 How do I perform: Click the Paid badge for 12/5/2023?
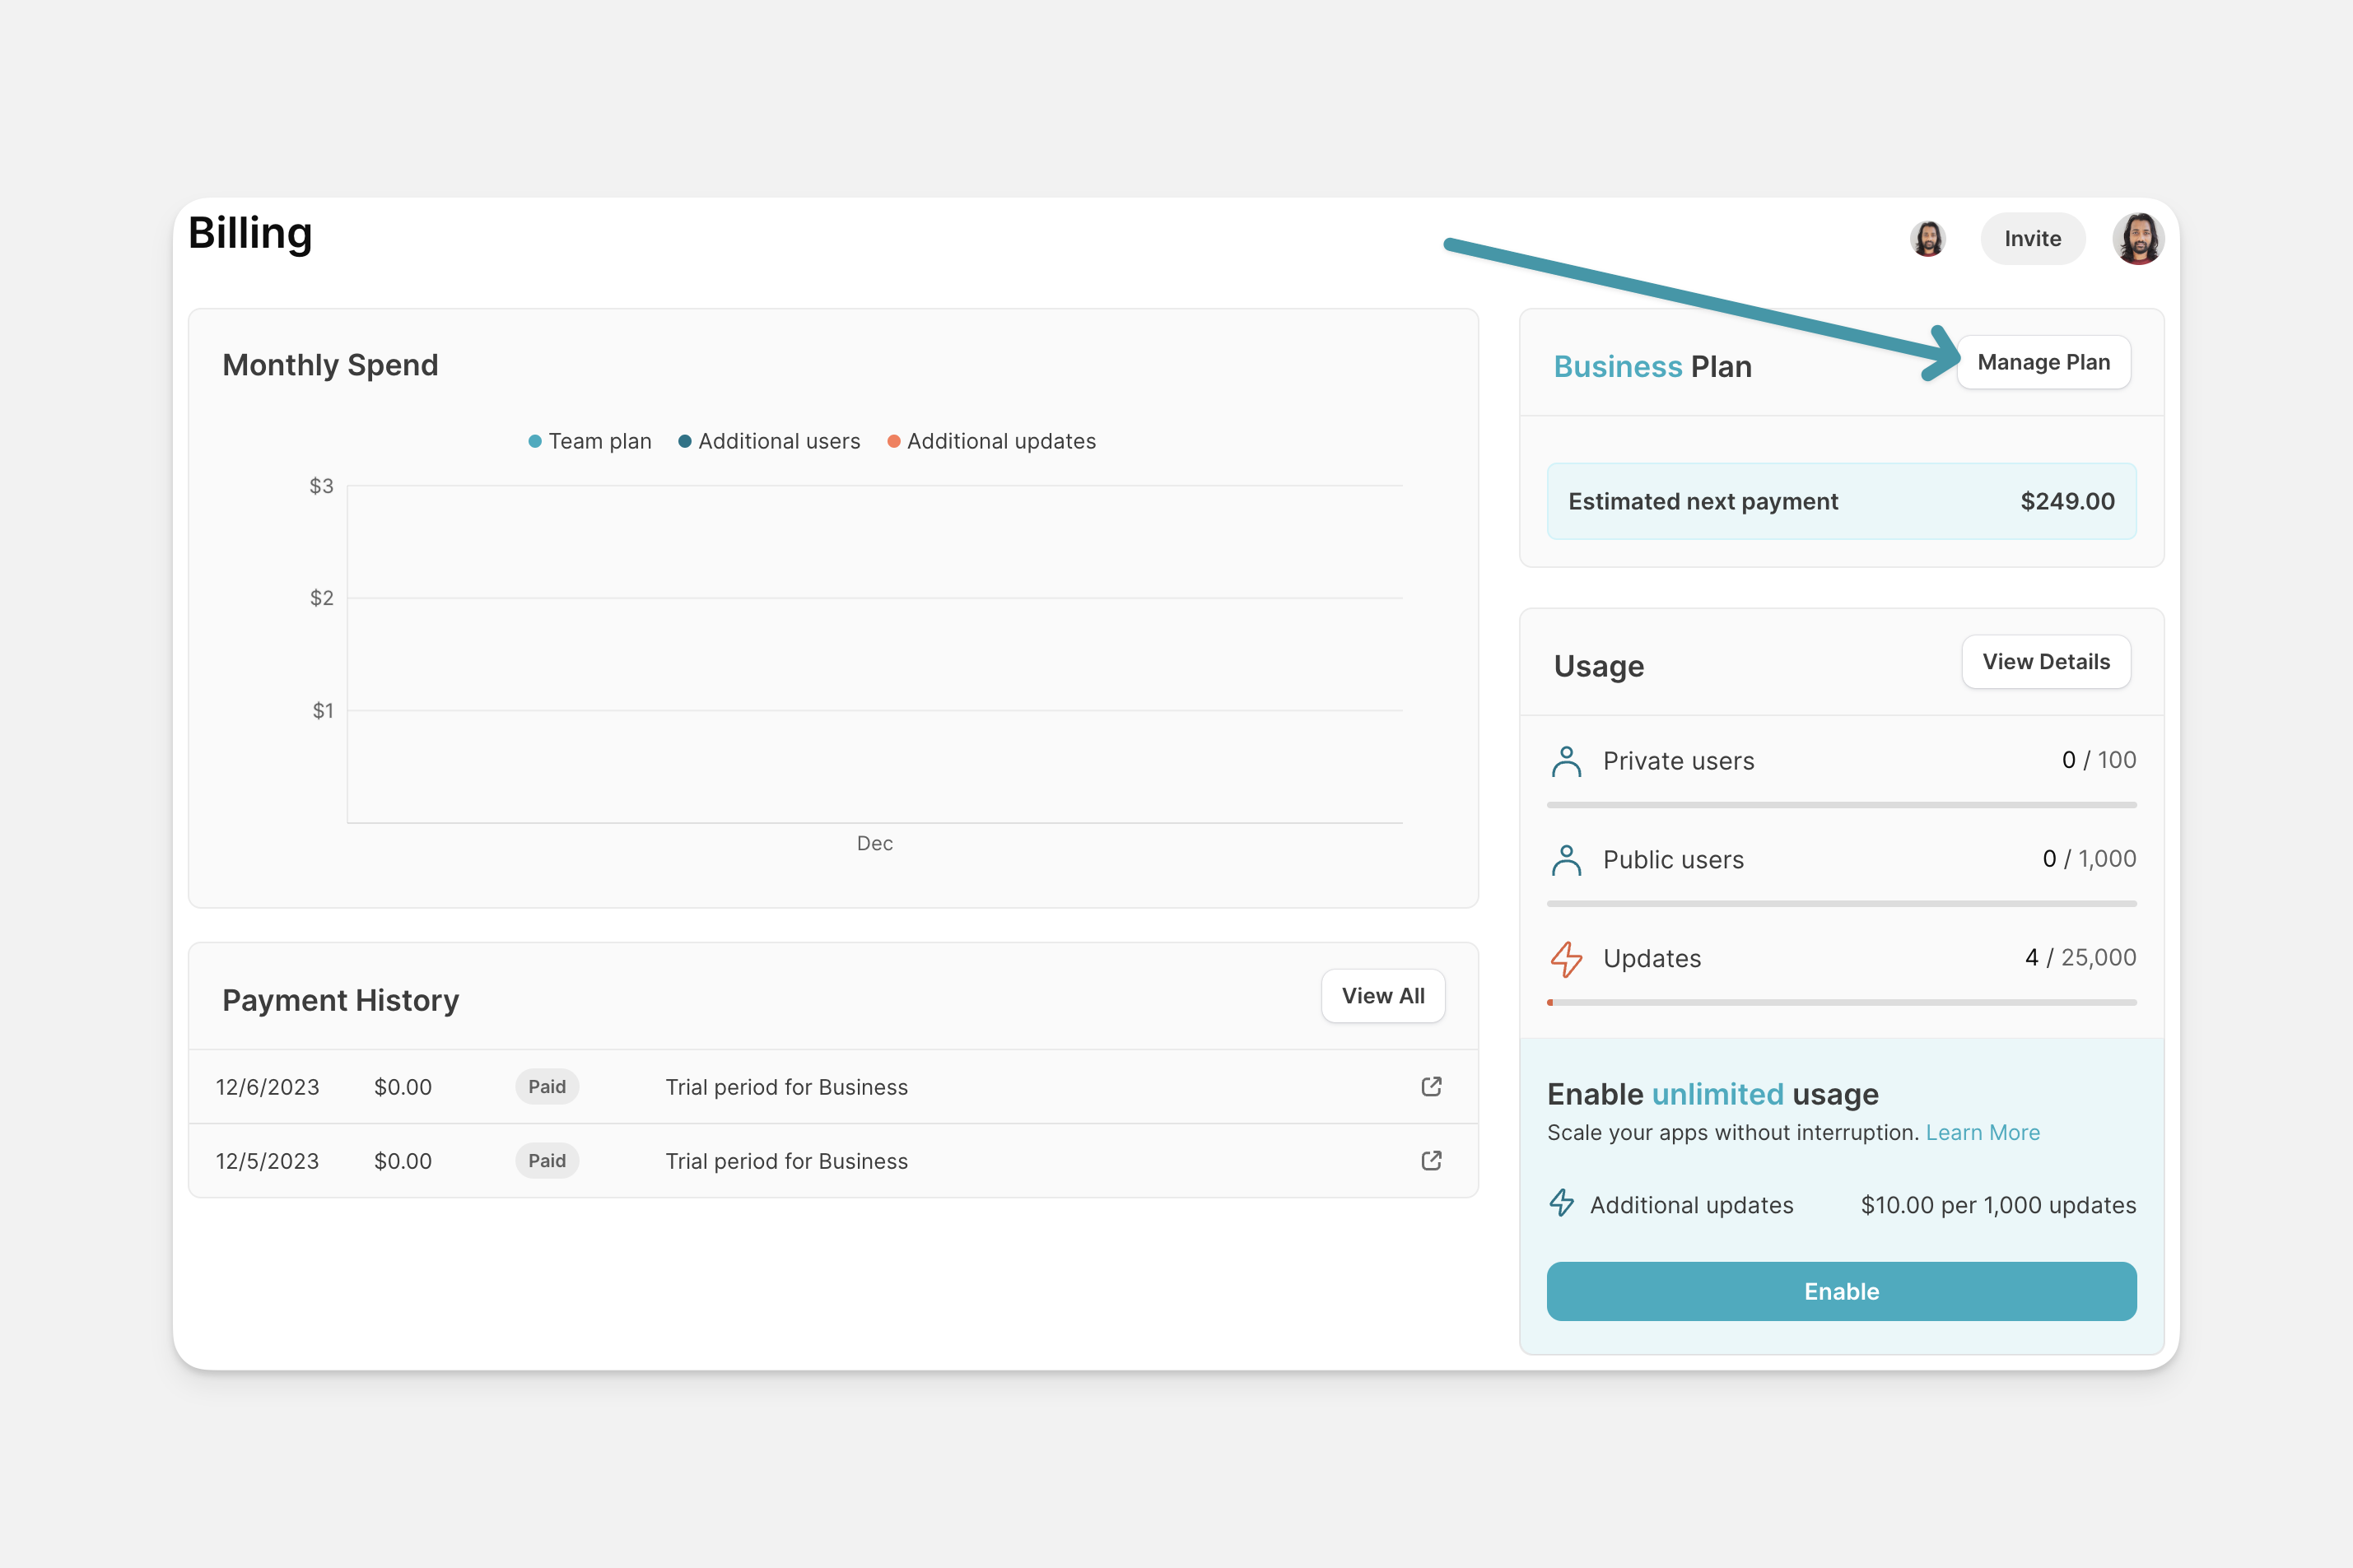(x=547, y=1161)
